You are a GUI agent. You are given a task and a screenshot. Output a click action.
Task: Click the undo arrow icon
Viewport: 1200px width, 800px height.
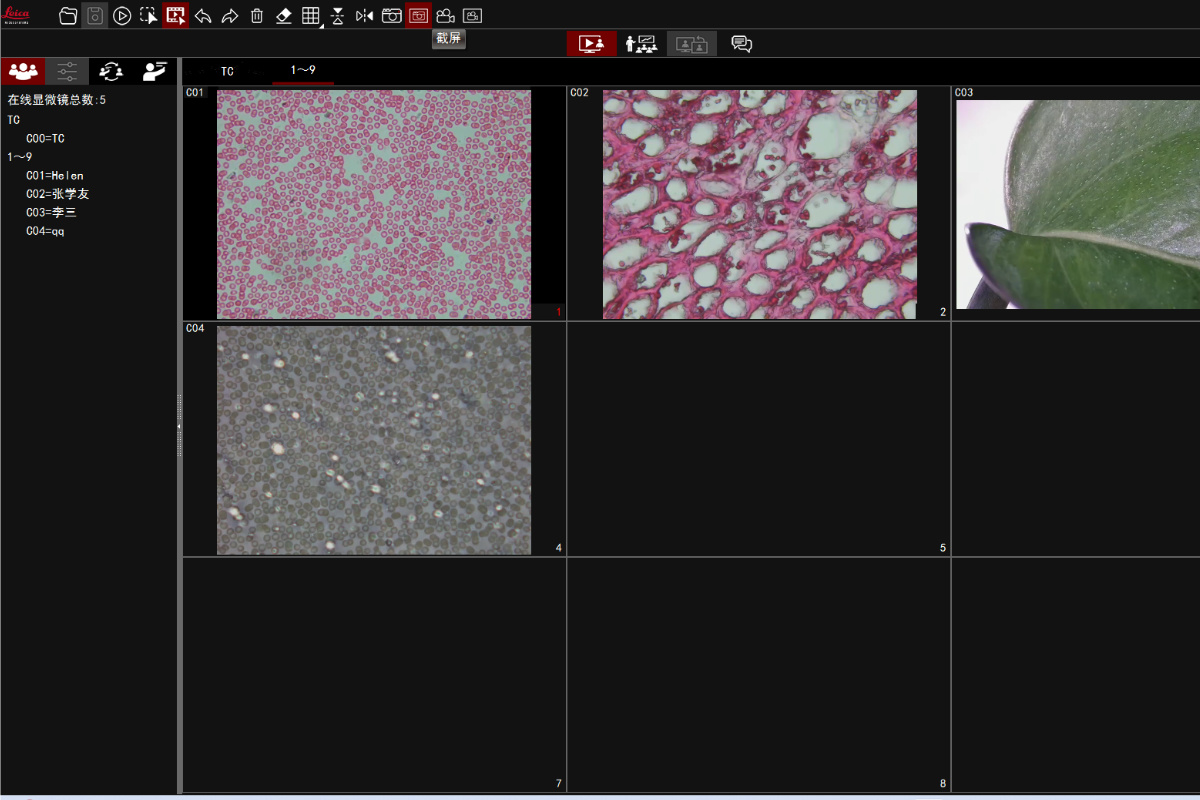click(x=203, y=16)
